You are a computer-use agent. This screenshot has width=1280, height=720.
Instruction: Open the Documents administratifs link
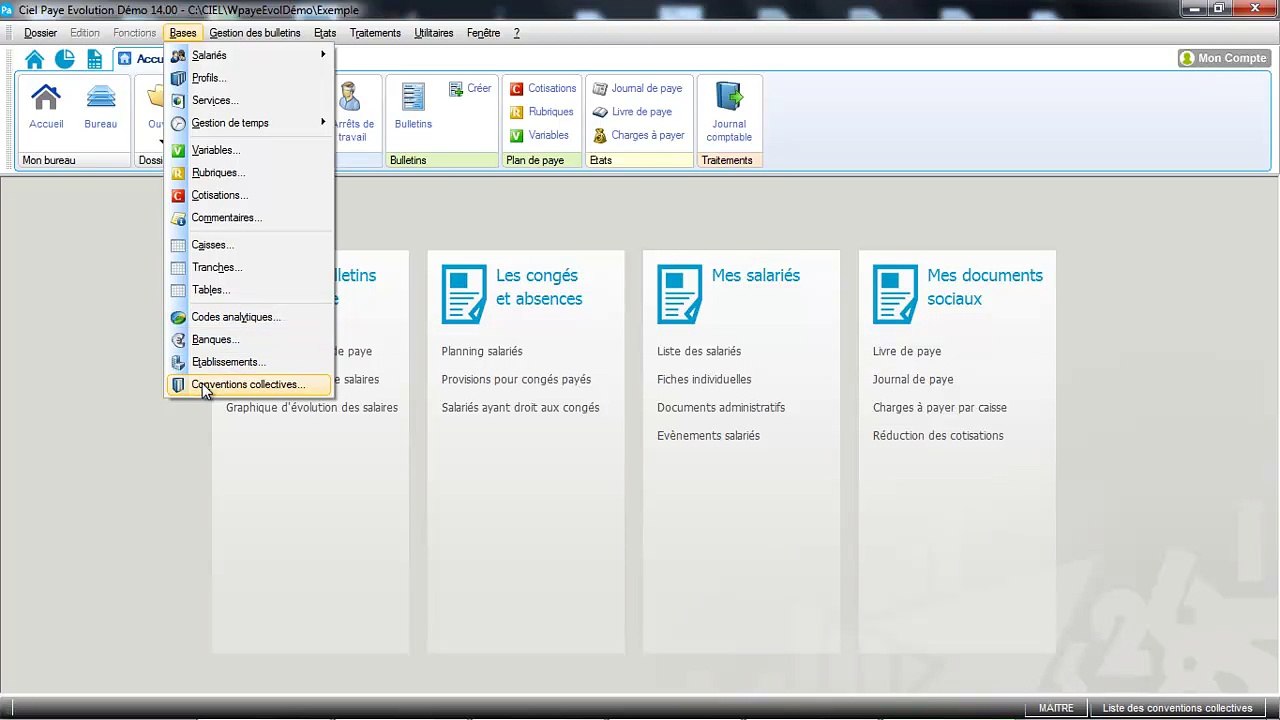point(721,407)
